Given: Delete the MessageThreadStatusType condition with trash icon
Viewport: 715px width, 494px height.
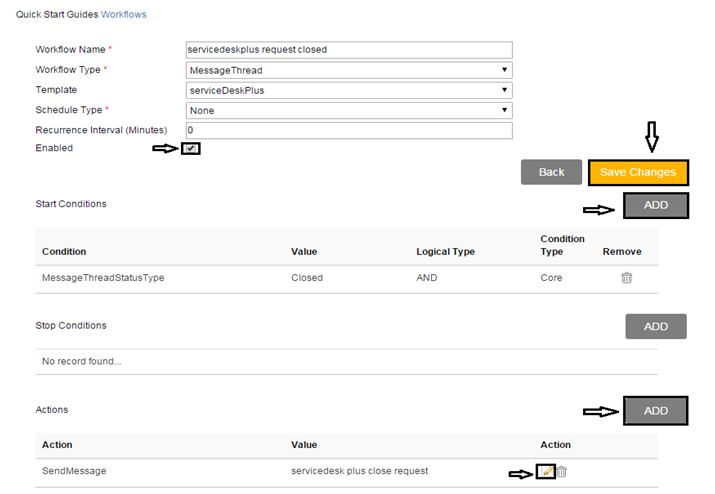Looking at the screenshot, I should point(626,278).
